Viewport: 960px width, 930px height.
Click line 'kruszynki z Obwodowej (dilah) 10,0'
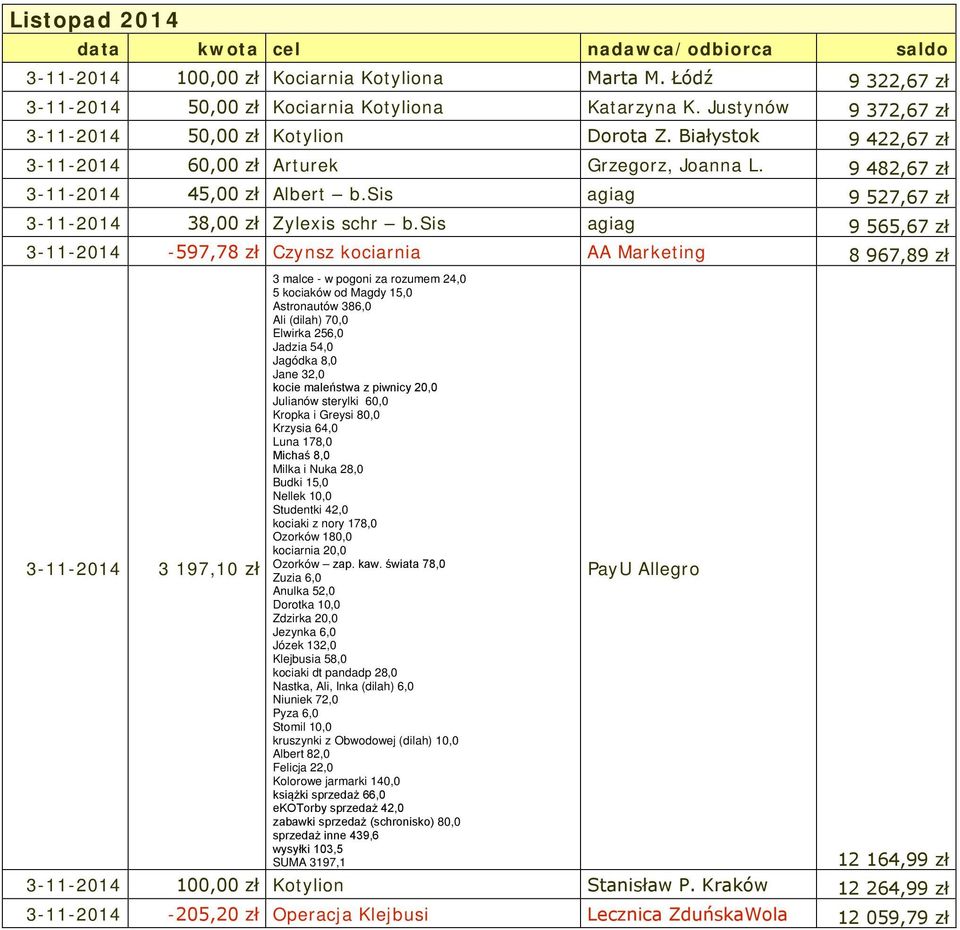tap(365, 741)
